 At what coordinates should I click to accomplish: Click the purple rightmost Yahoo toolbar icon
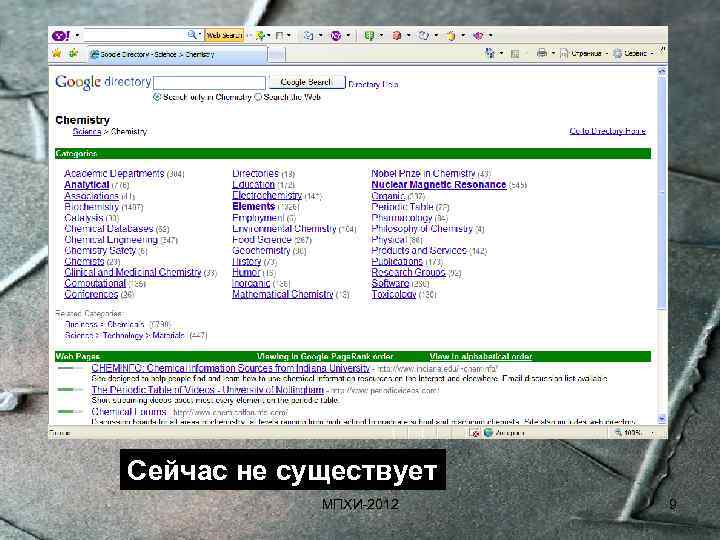[x=478, y=35]
